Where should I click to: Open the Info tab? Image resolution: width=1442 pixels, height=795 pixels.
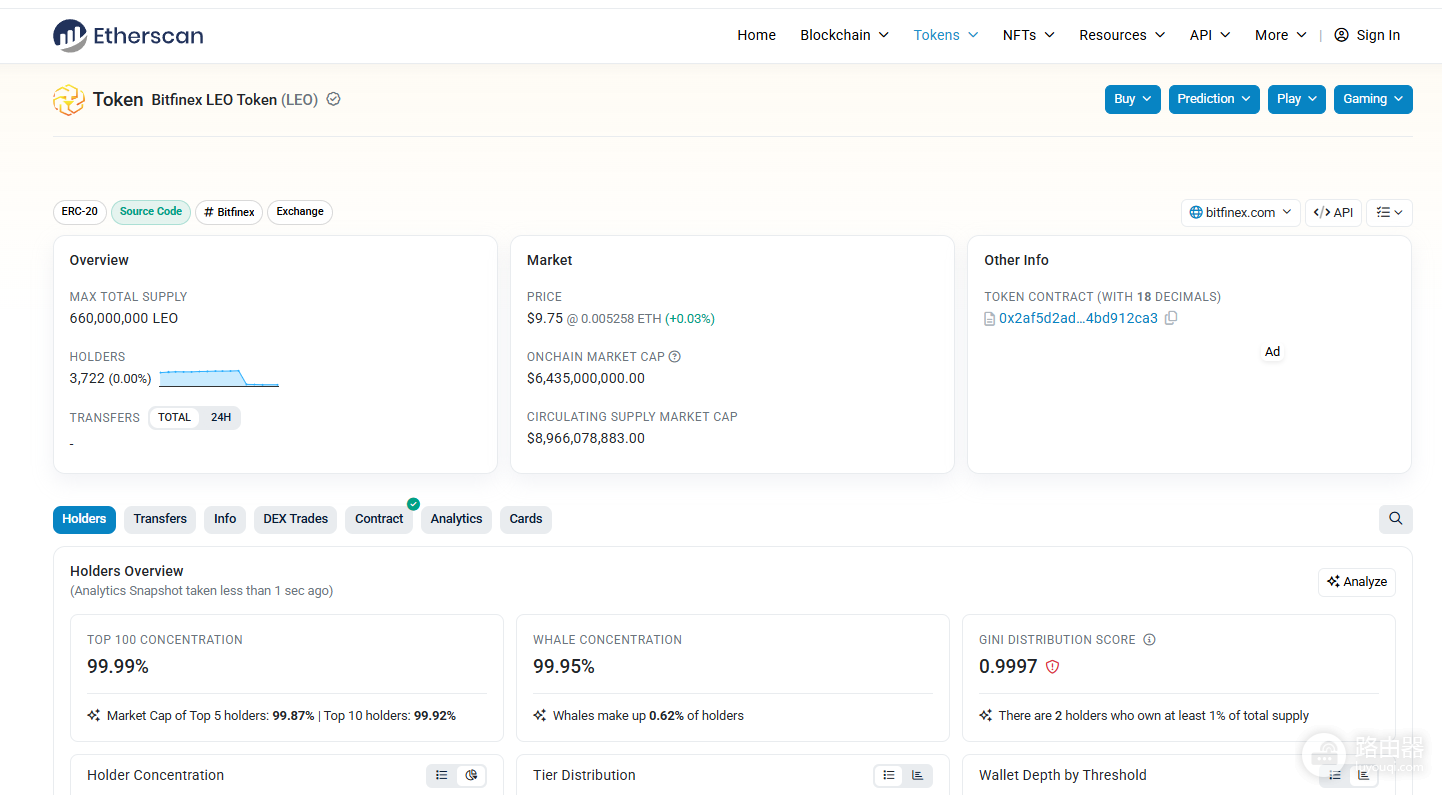(x=225, y=519)
